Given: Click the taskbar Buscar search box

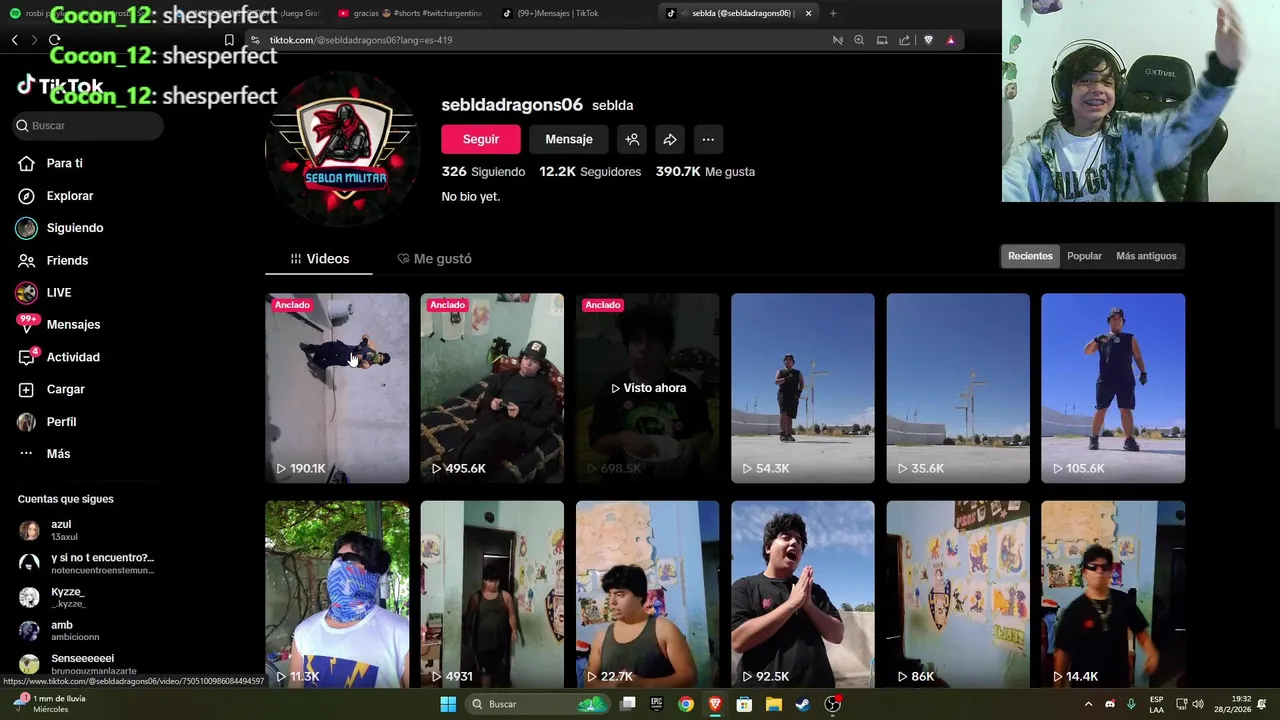Looking at the screenshot, I should point(538,704).
